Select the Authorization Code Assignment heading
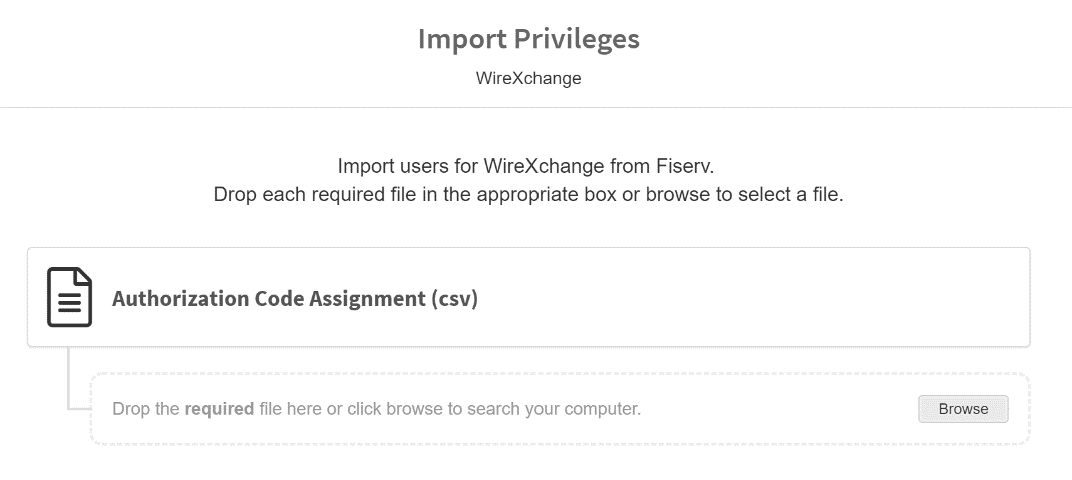 coord(294,299)
